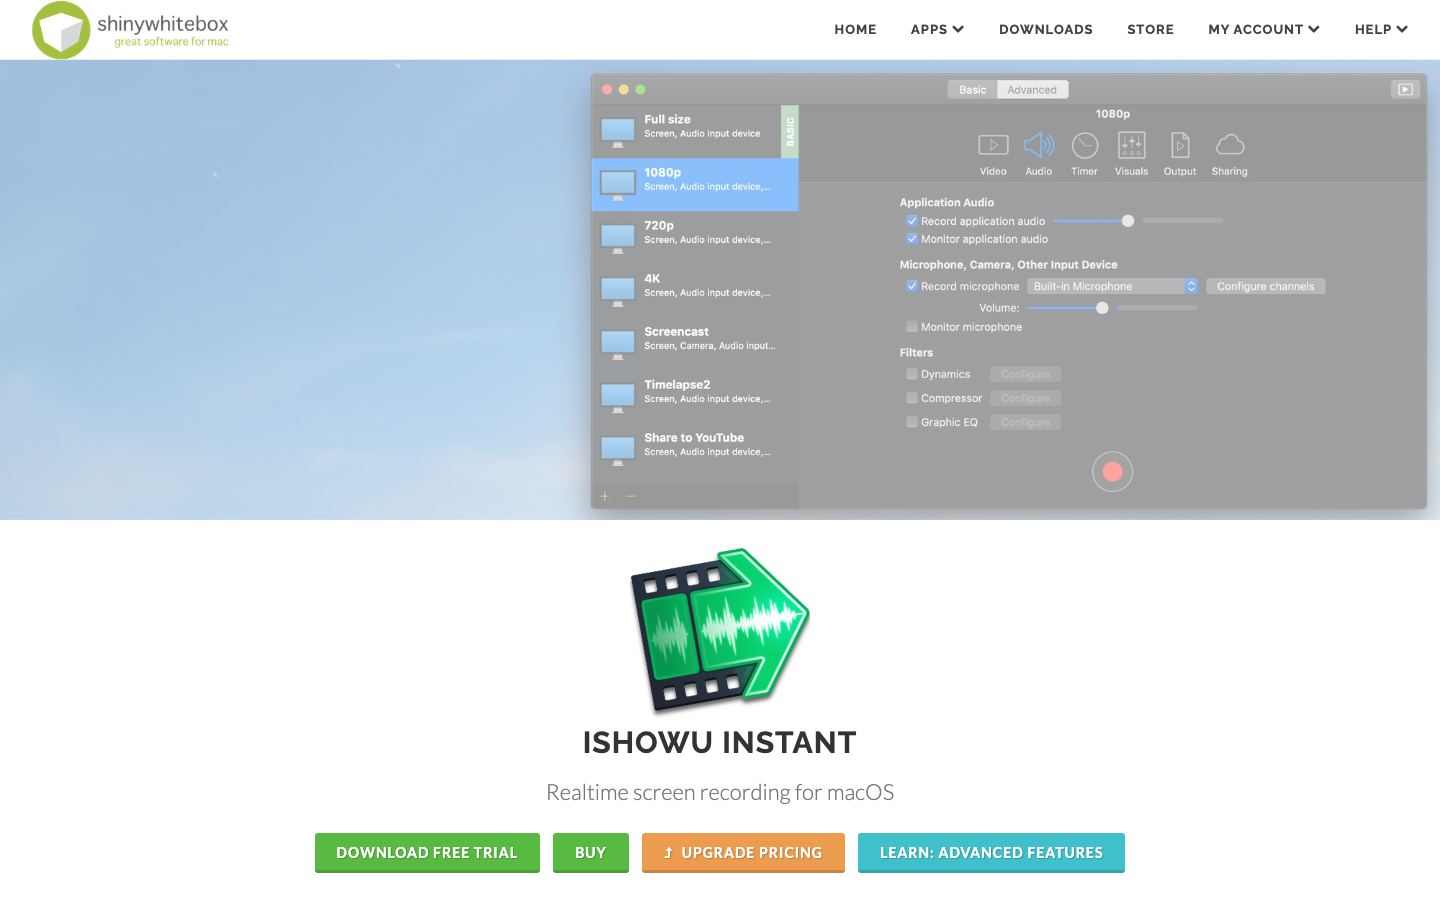Enable Monitor microphone checkbox
Viewport: 1440px width, 900px height.
click(912, 327)
